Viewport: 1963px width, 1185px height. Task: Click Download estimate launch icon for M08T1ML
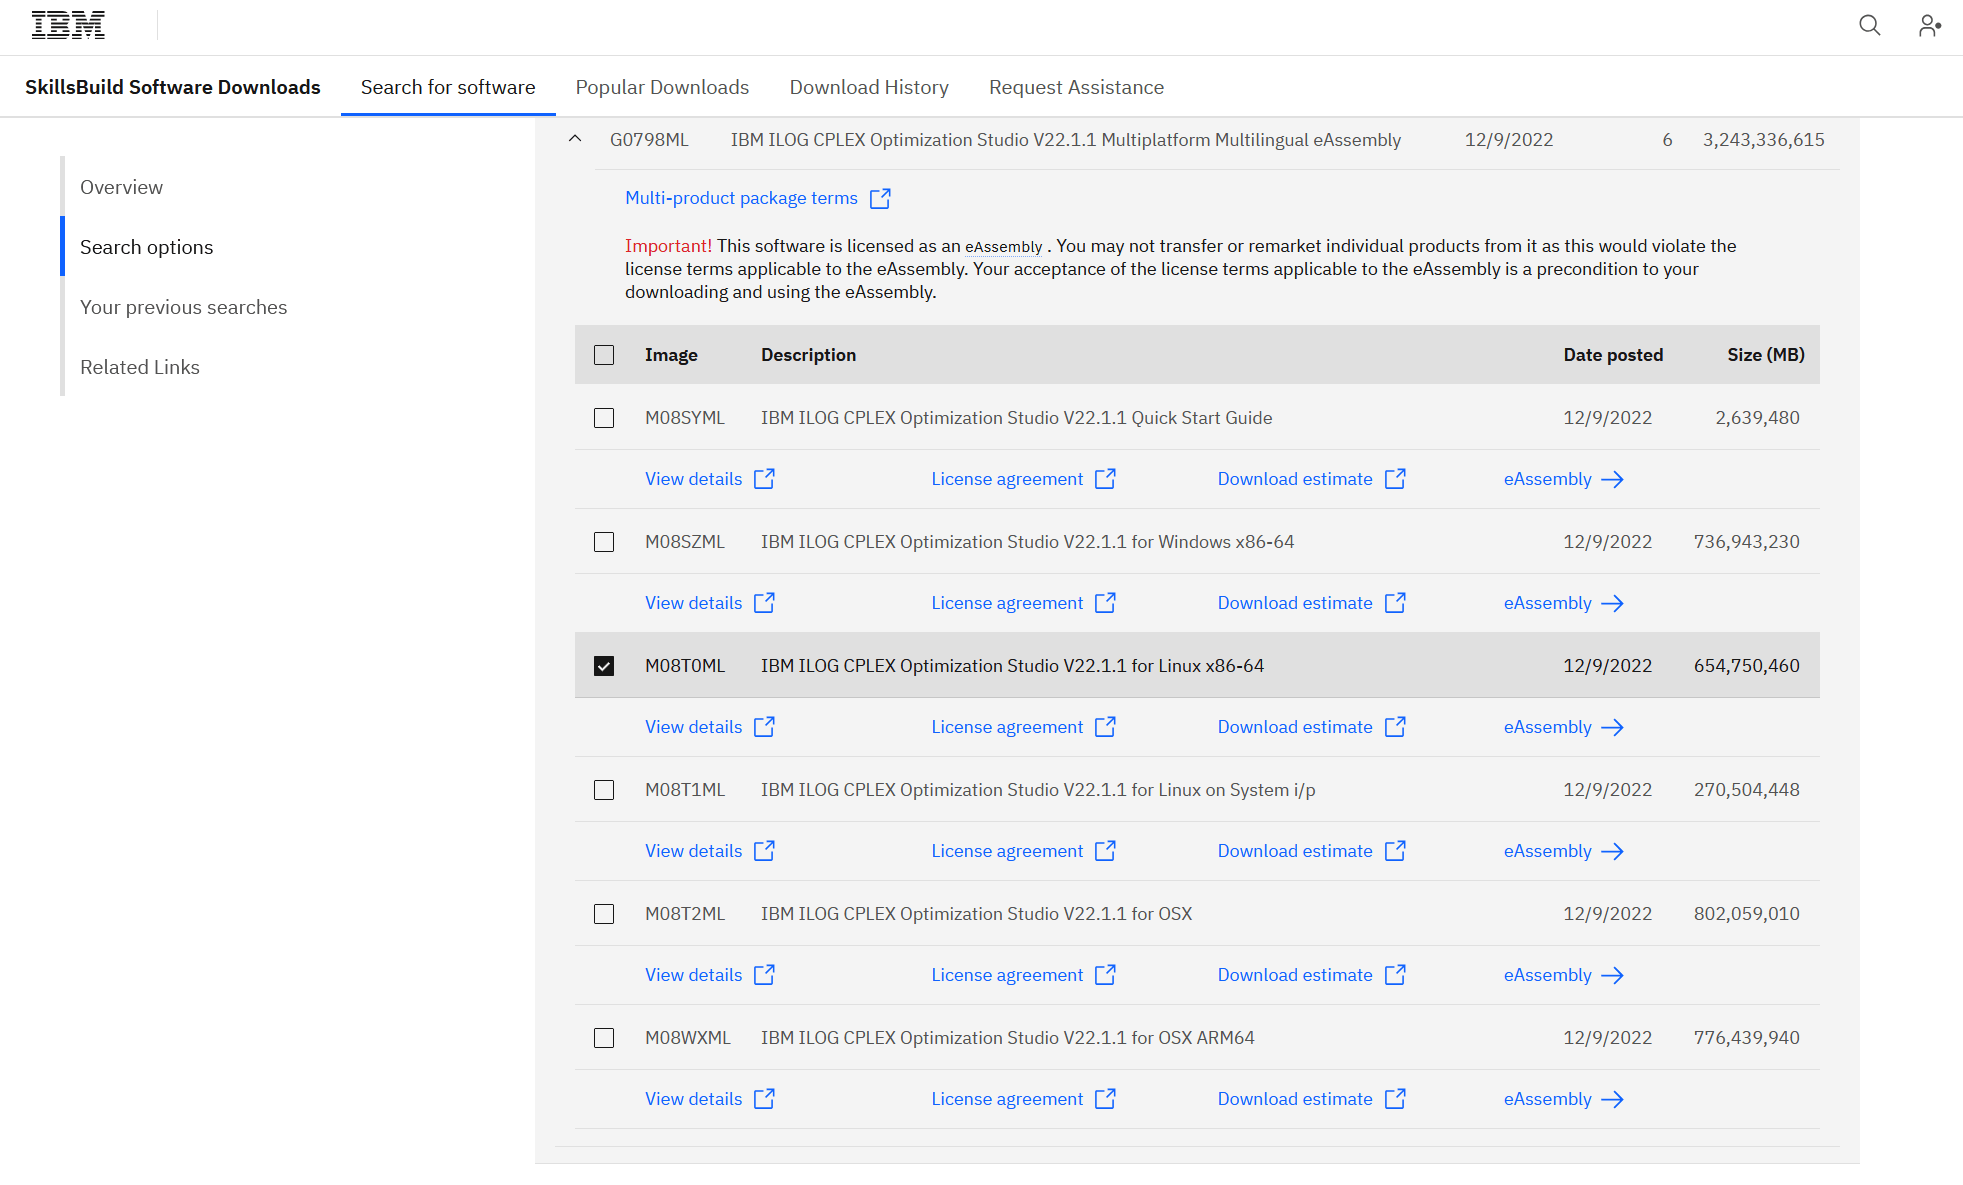point(1395,851)
